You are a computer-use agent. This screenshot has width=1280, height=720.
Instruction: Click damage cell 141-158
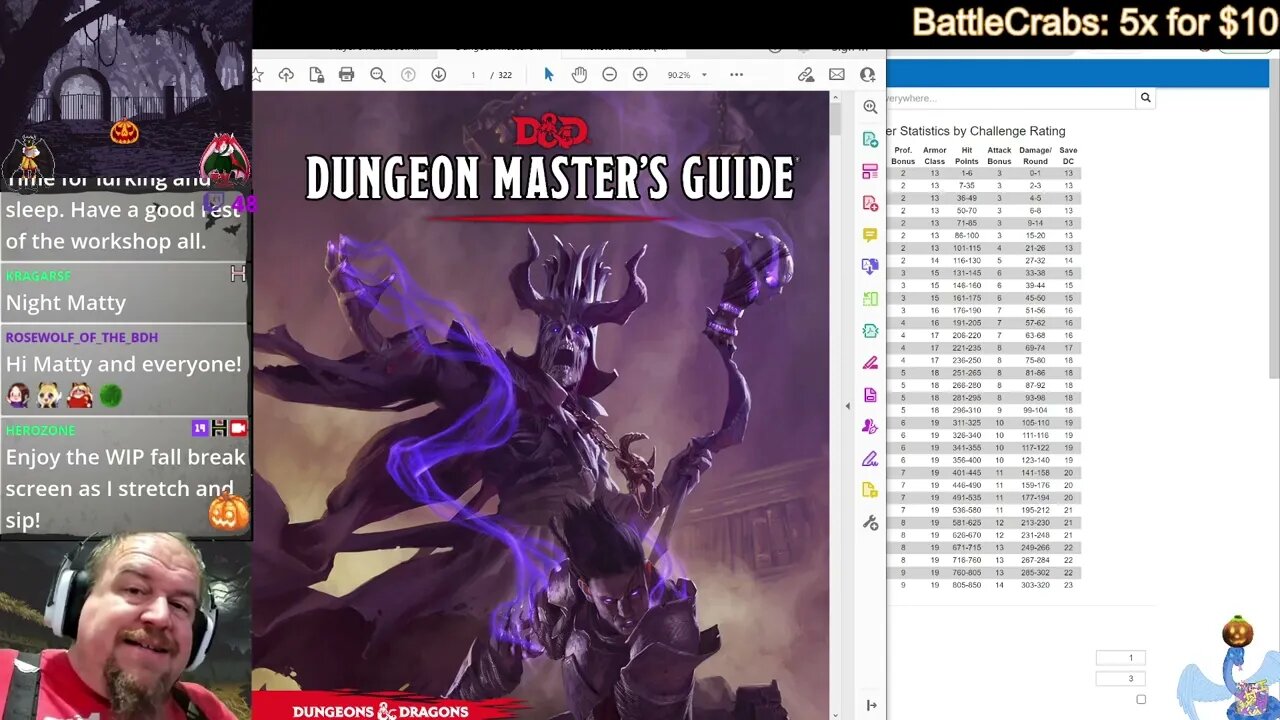1035,473
